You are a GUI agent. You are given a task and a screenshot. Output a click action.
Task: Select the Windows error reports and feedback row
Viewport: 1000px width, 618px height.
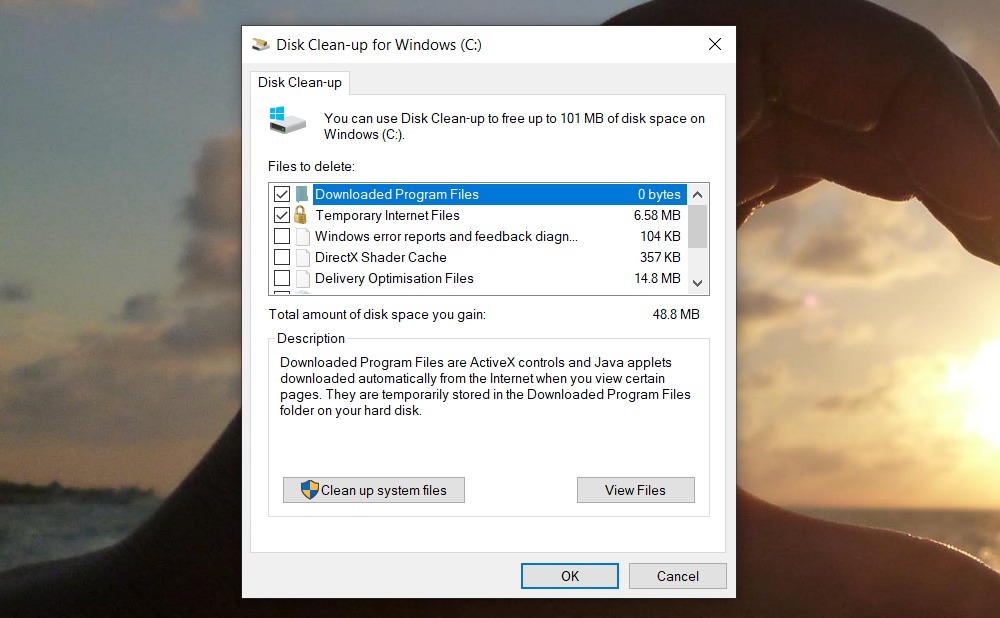446,236
